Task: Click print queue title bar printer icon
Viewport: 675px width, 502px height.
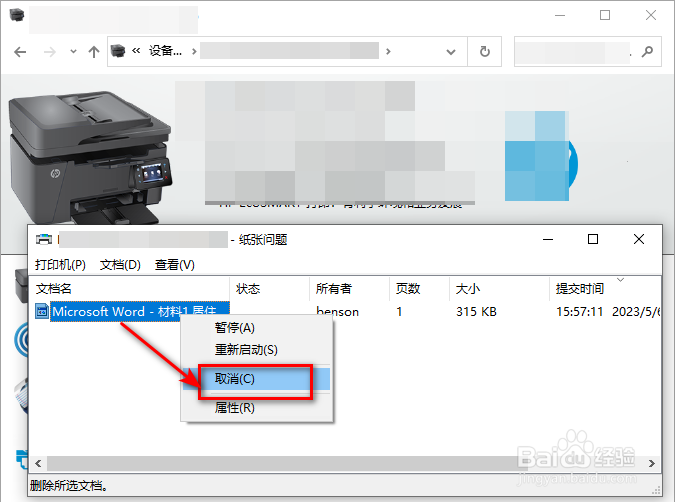Action: pyautogui.click(x=44, y=239)
